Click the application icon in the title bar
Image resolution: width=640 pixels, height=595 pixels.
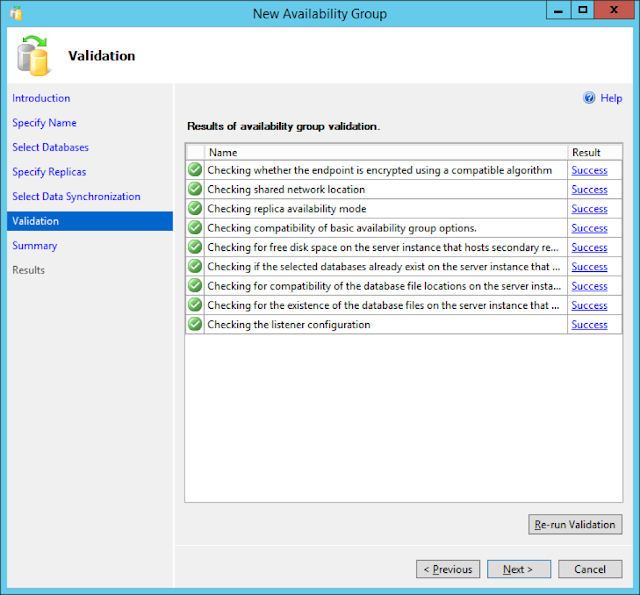[x=16, y=13]
